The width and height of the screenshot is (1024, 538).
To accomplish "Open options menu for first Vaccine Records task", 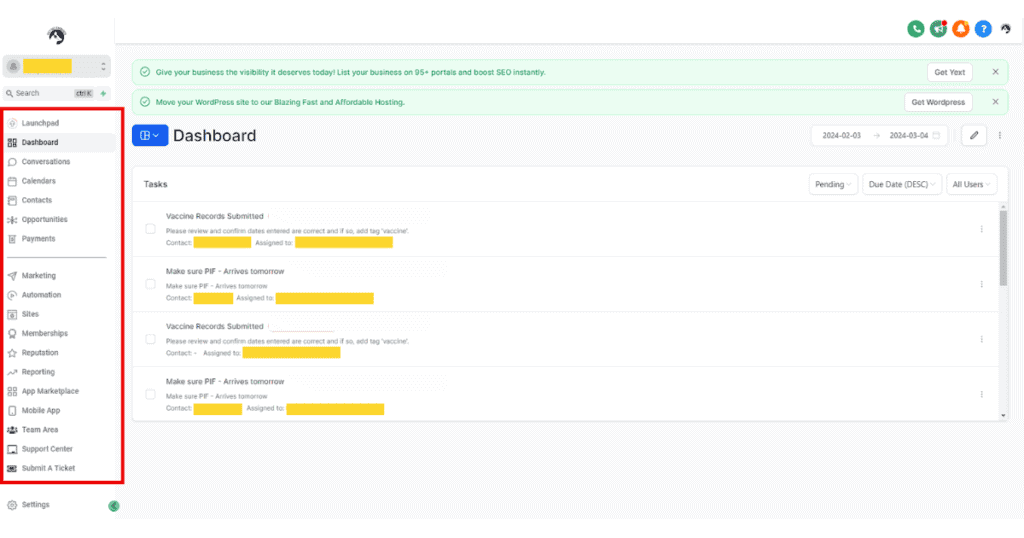I will tap(982, 229).
